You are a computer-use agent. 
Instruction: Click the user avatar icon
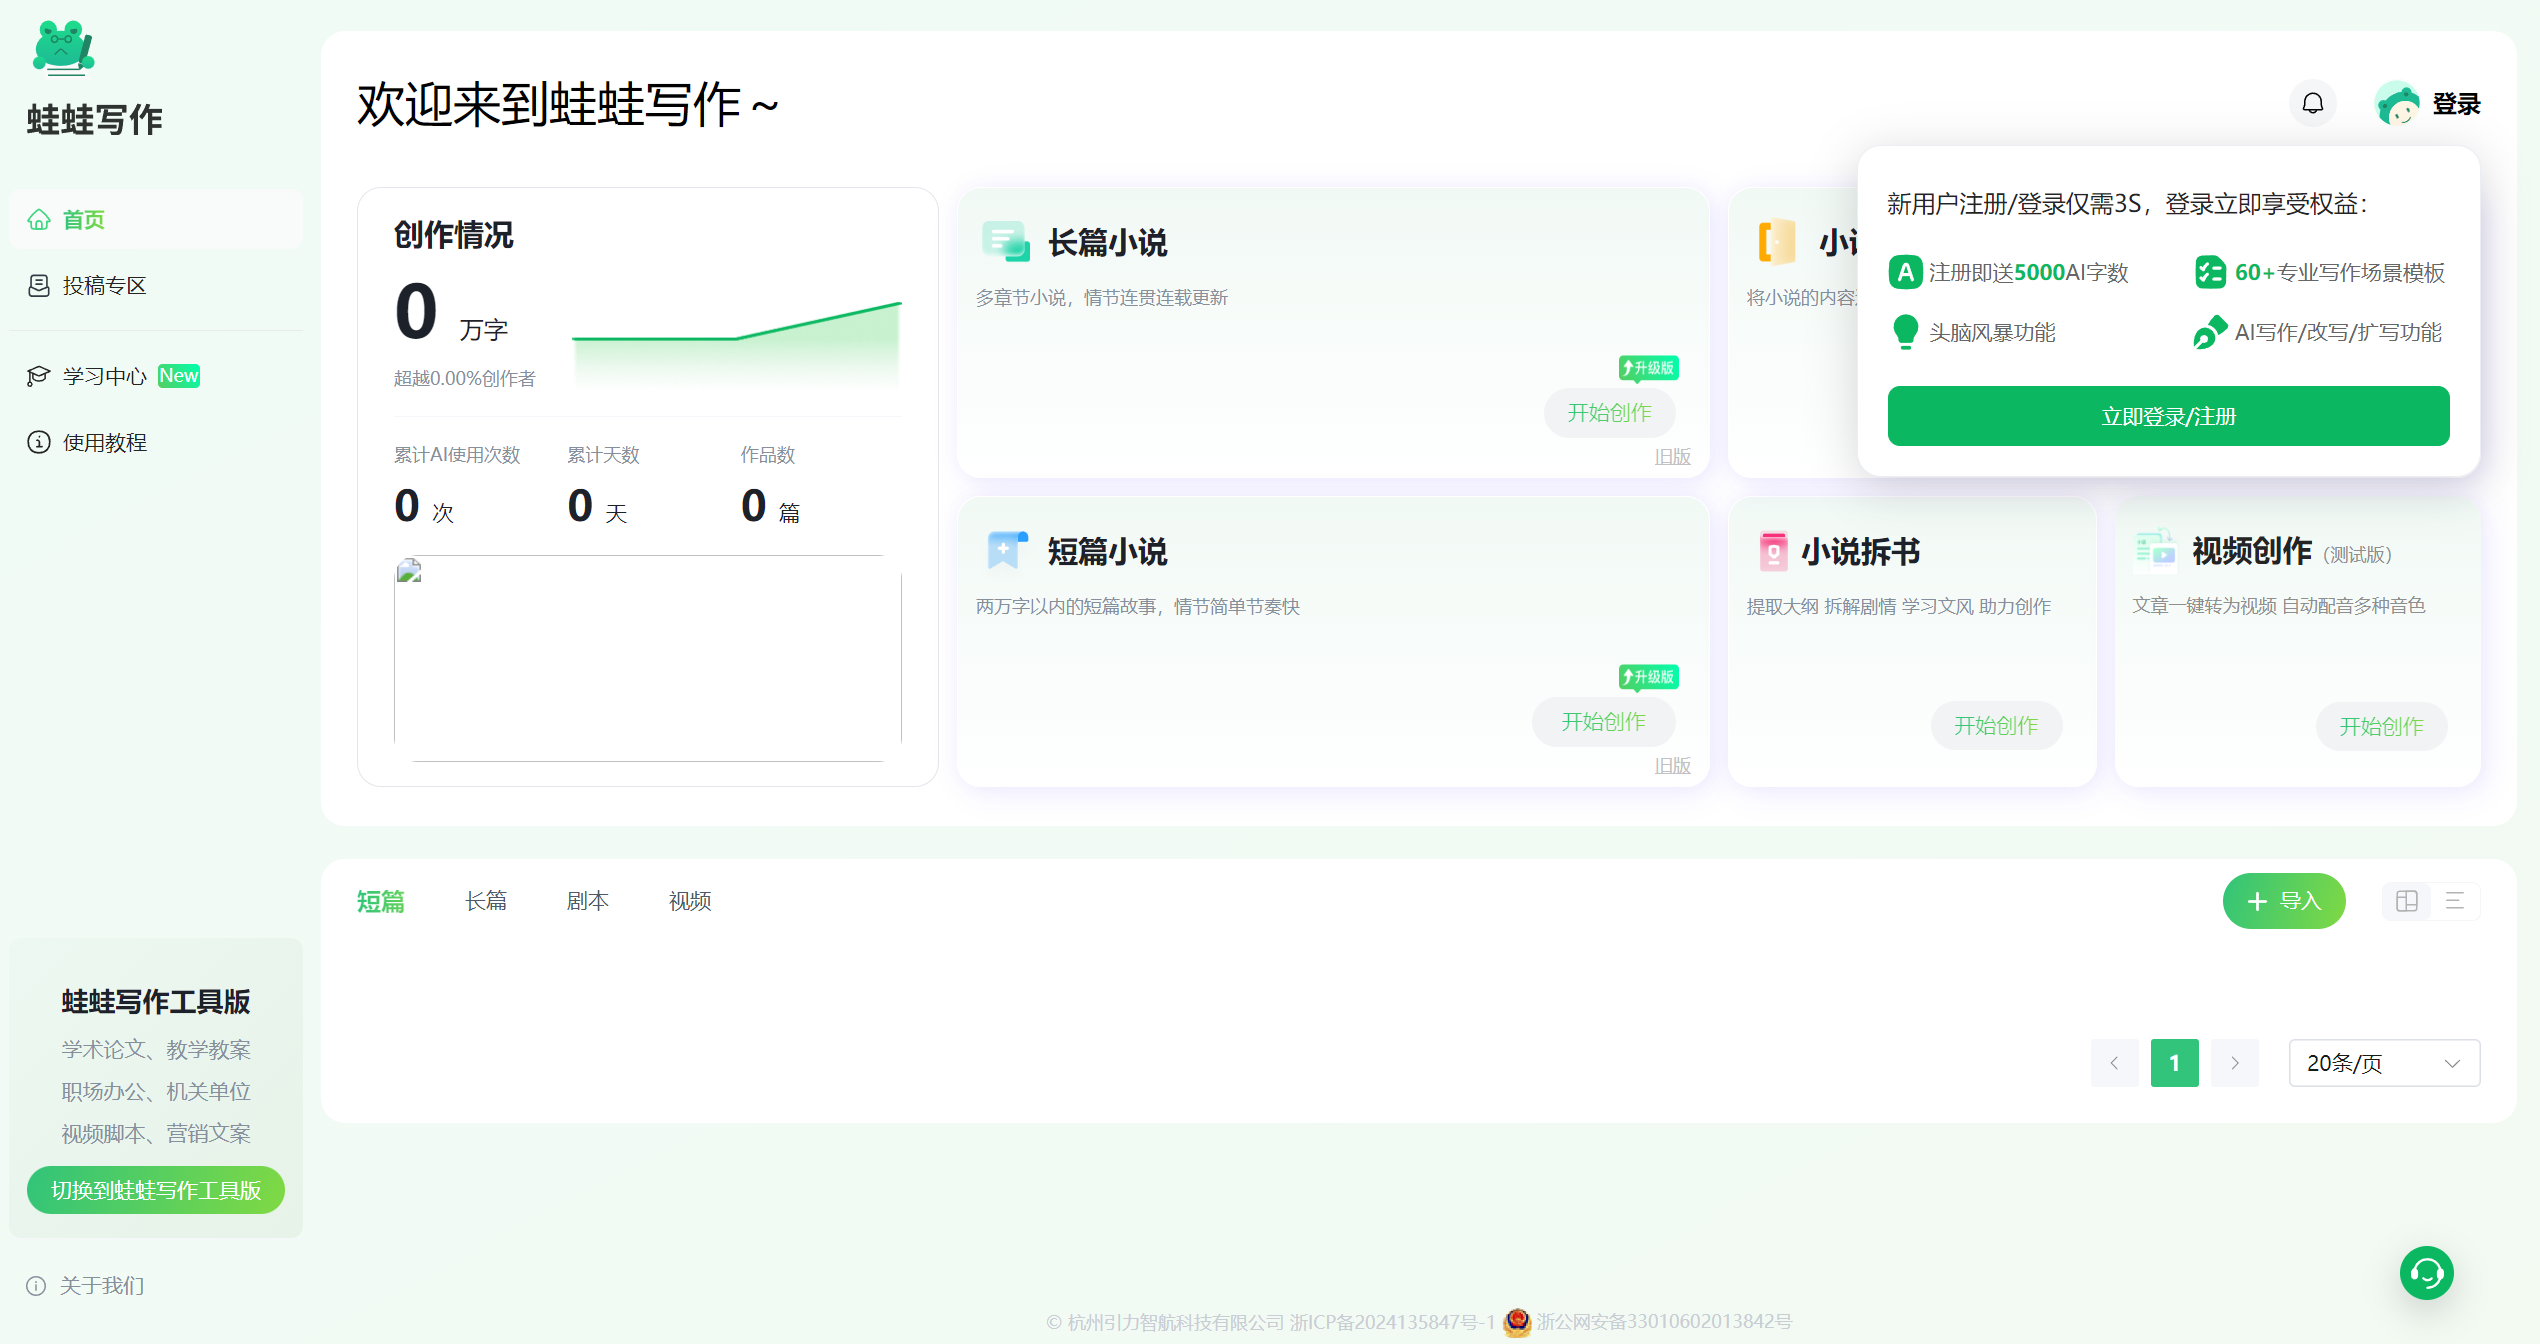[2397, 103]
